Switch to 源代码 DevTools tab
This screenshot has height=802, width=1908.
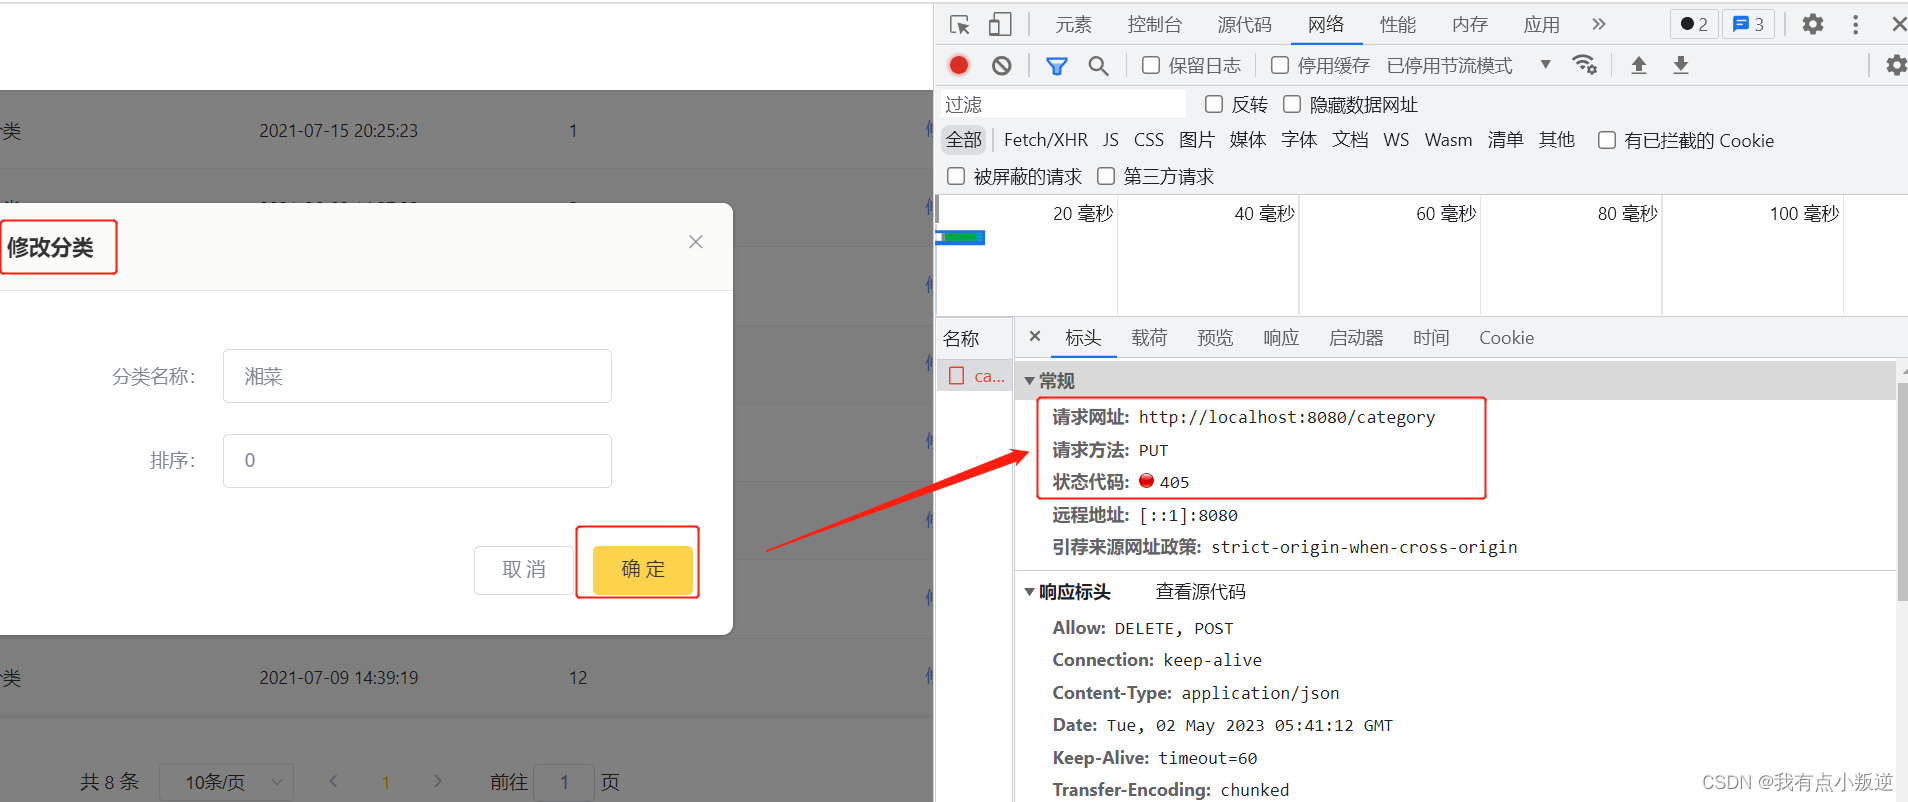(1244, 25)
